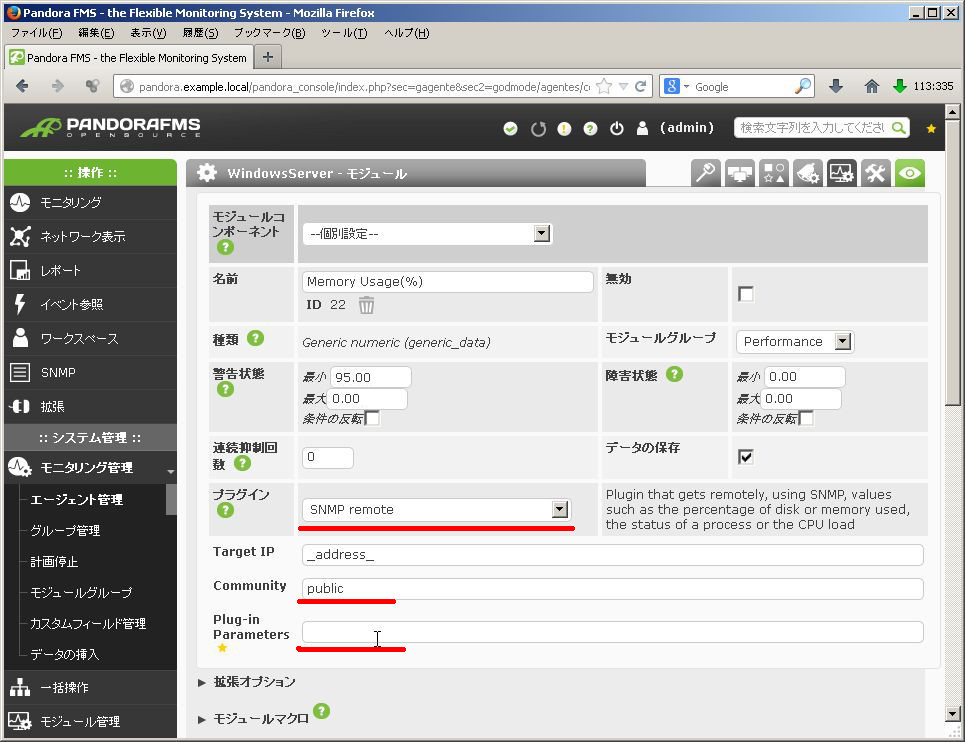Click the Target IP input field
This screenshot has height=742, width=965.
click(612, 554)
